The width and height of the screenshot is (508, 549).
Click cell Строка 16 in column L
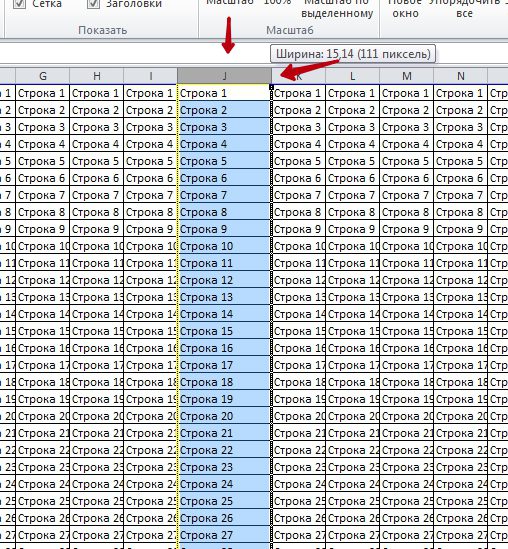tap(353, 348)
